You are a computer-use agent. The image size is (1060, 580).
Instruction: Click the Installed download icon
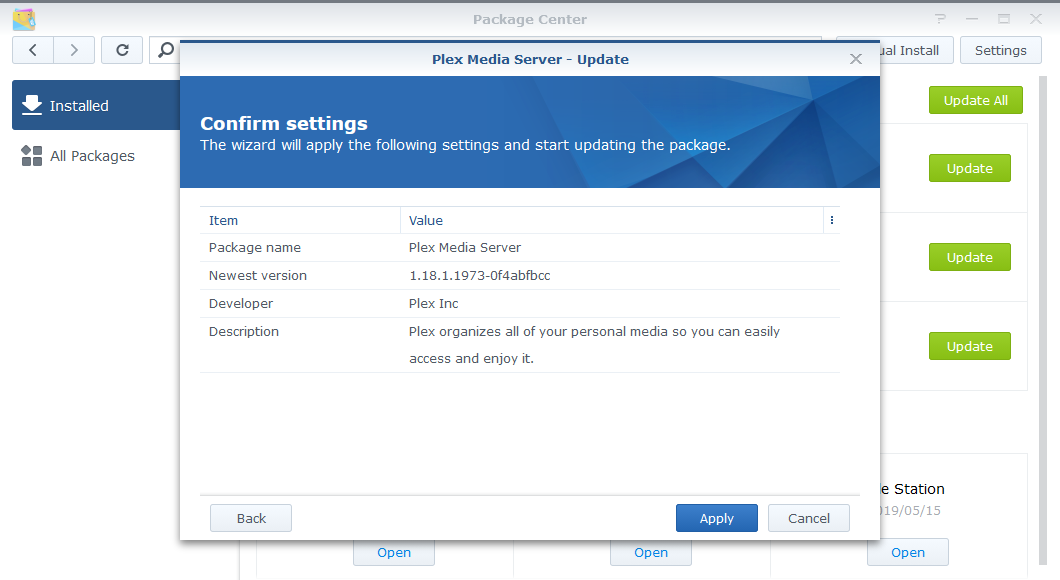[32, 105]
